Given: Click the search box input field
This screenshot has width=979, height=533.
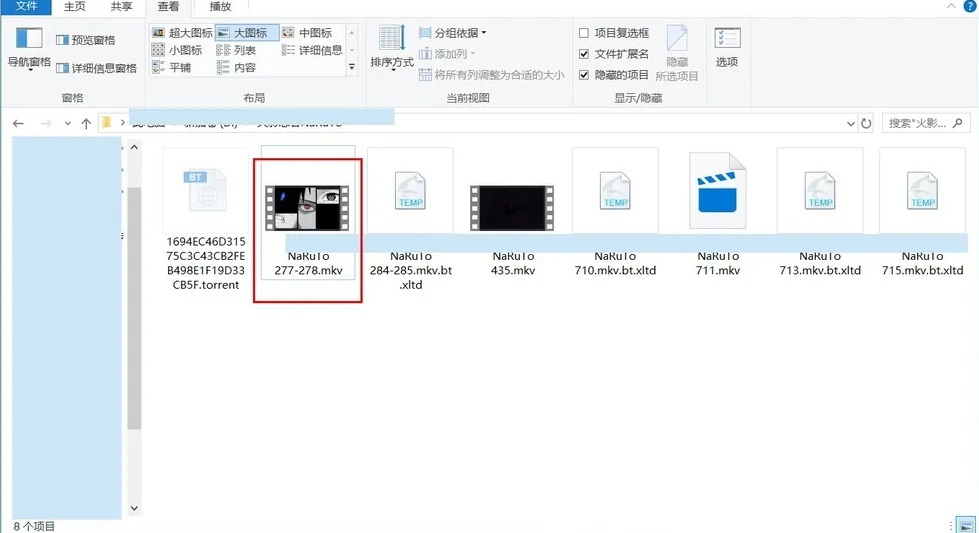Looking at the screenshot, I should [x=915, y=123].
